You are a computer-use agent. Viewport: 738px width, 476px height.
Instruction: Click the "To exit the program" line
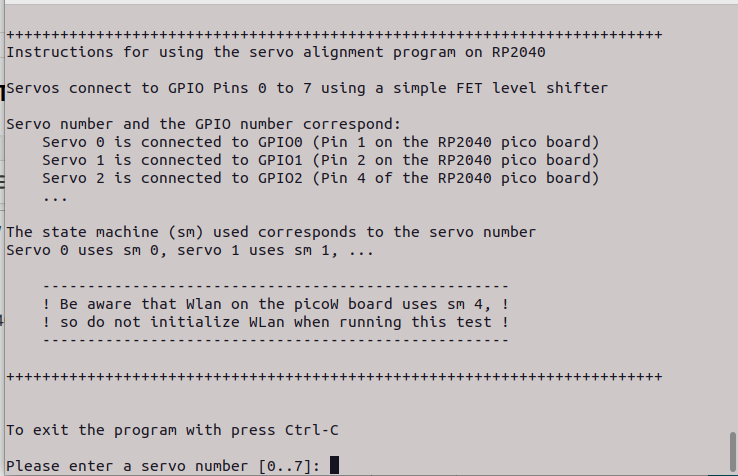point(170,430)
